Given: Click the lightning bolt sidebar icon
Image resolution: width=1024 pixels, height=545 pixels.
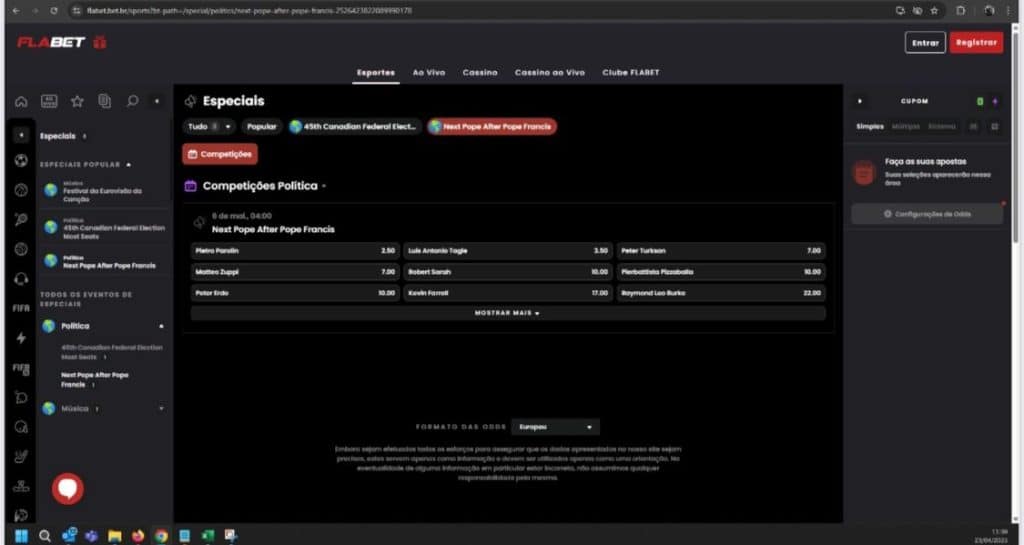Looking at the screenshot, I should click(21, 338).
